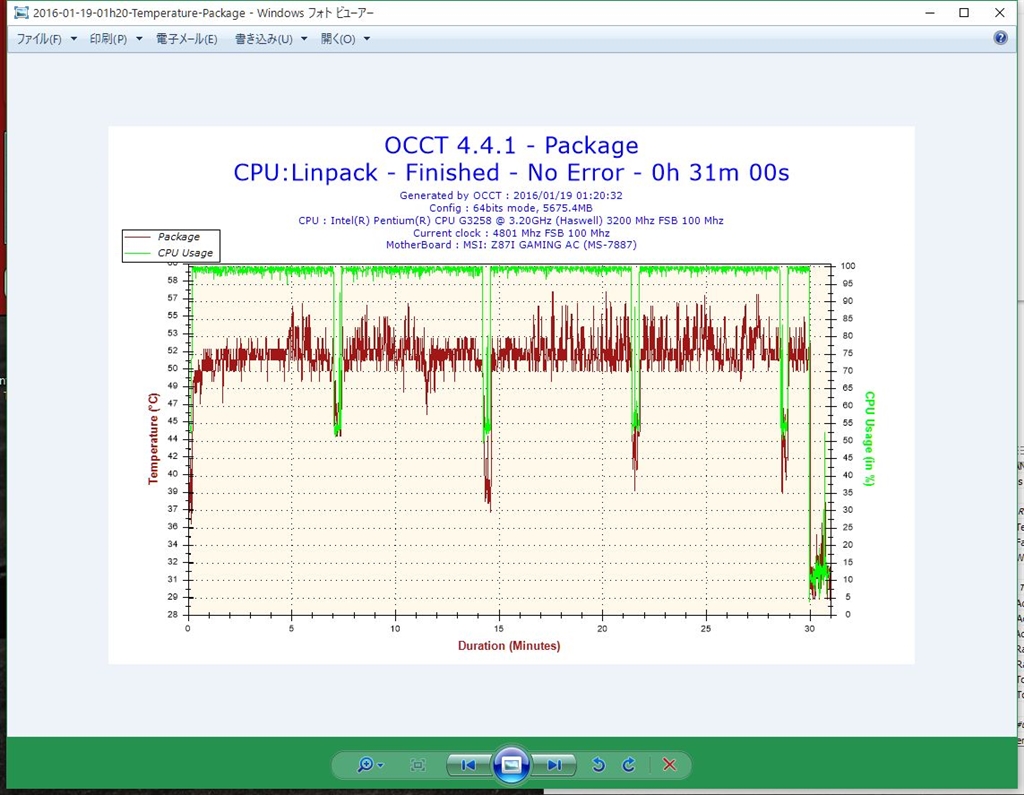Expand the 書き込み dropdown arrow
The width and height of the screenshot is (1024, 795).
click(304, 39)
